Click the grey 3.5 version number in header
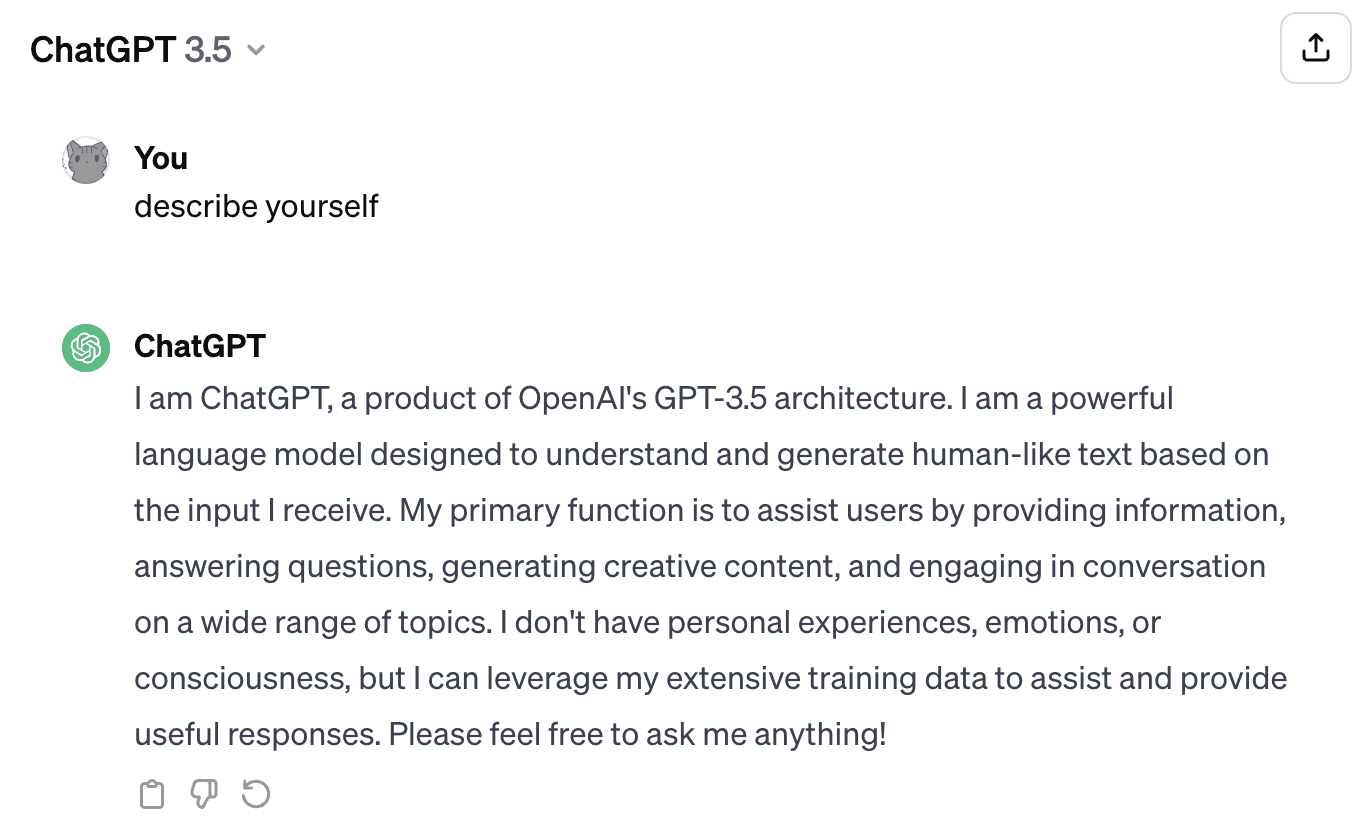Image resolution: width=1370 pixels, height=828 pixels. click(x=208, y=49)
